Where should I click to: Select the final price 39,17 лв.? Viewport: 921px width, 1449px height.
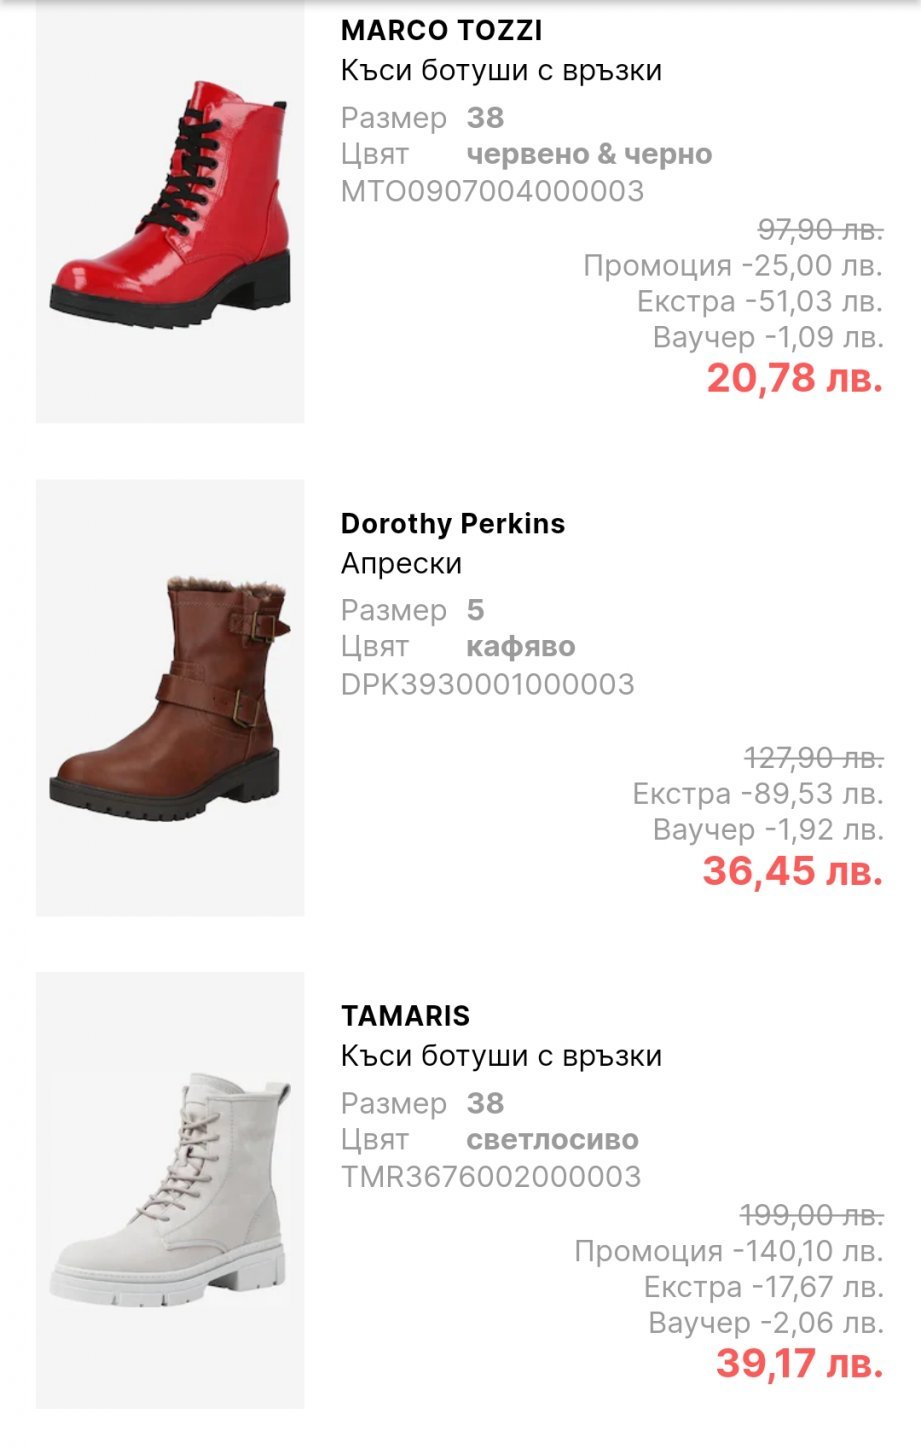(799, 1363)
